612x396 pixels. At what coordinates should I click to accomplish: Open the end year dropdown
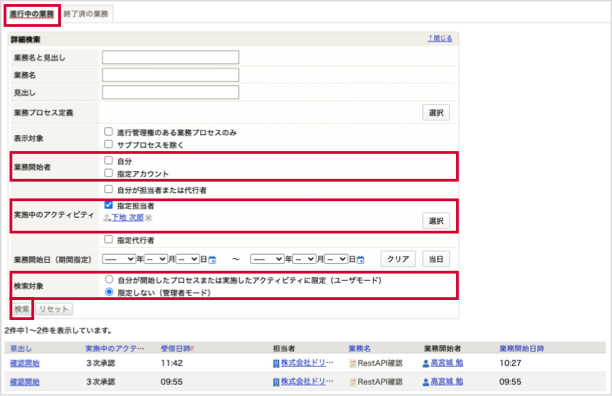267,259
